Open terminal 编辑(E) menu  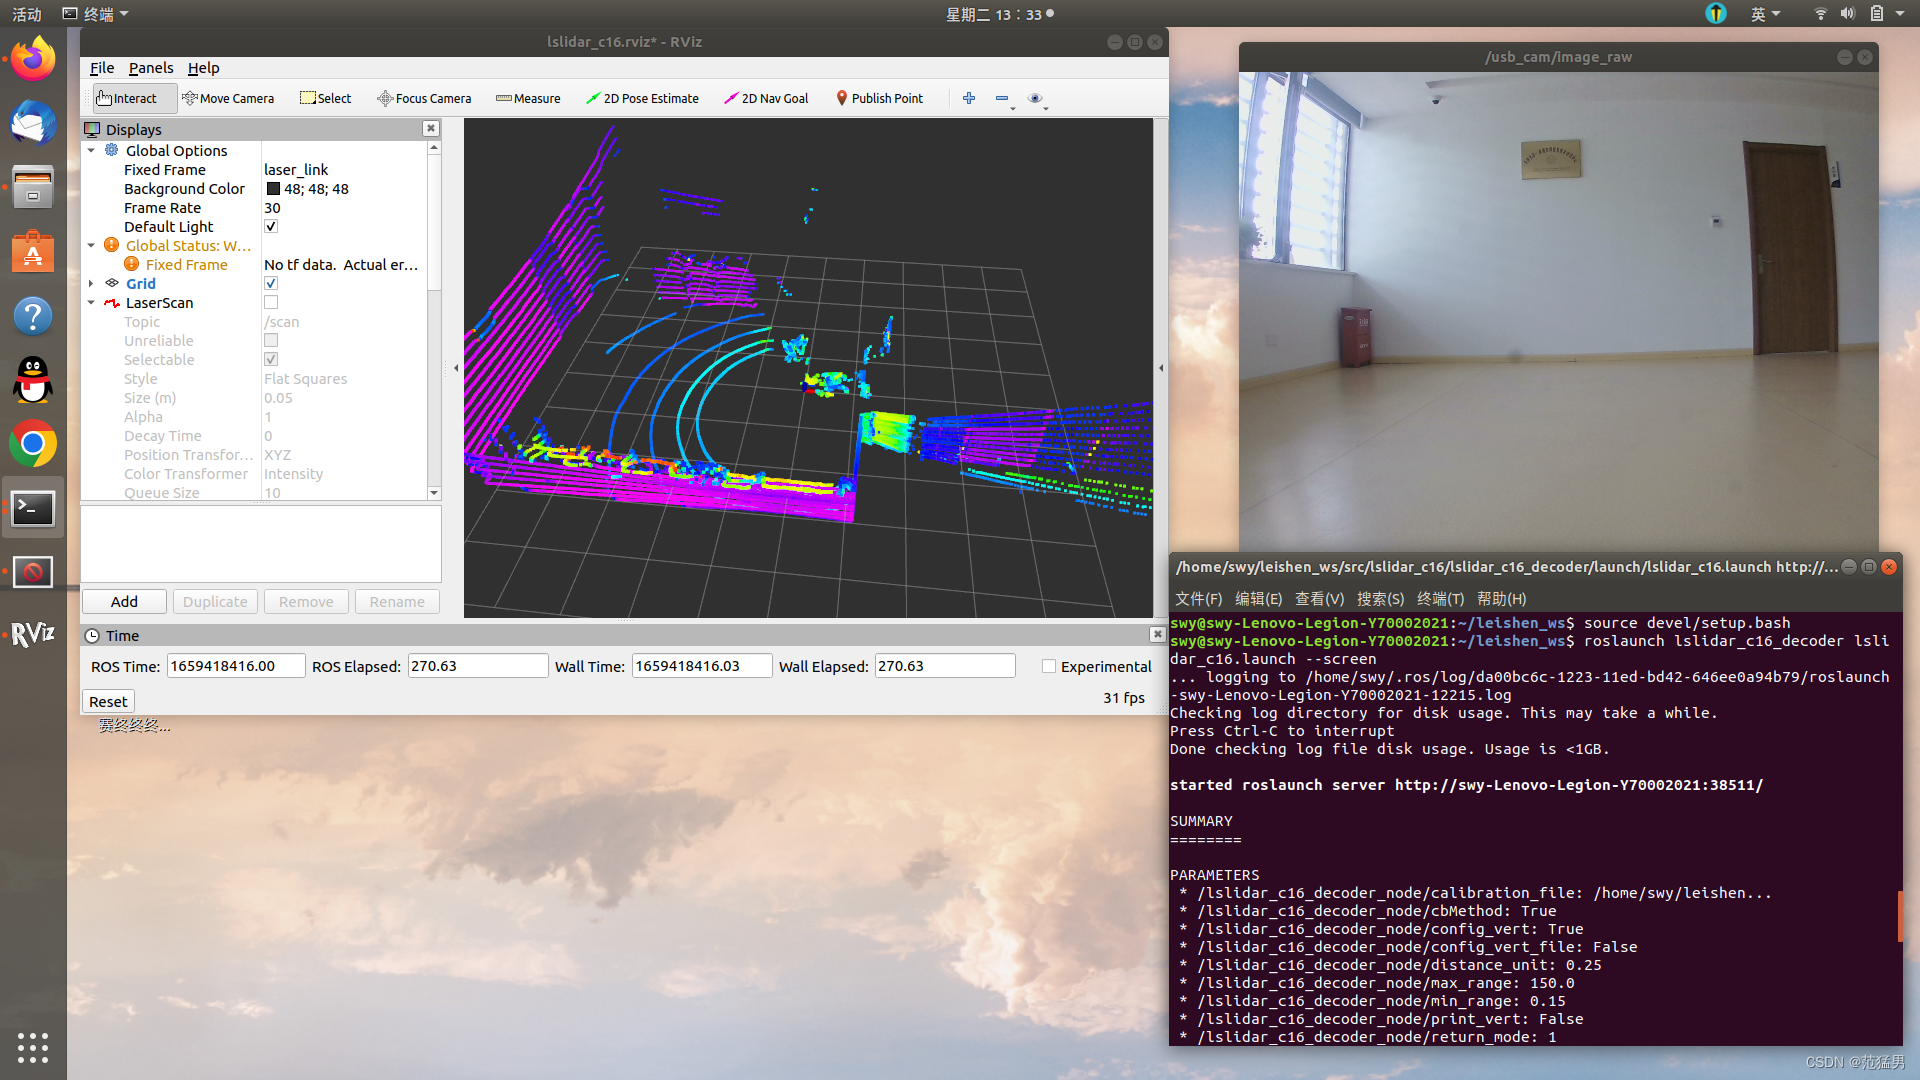1258,599
